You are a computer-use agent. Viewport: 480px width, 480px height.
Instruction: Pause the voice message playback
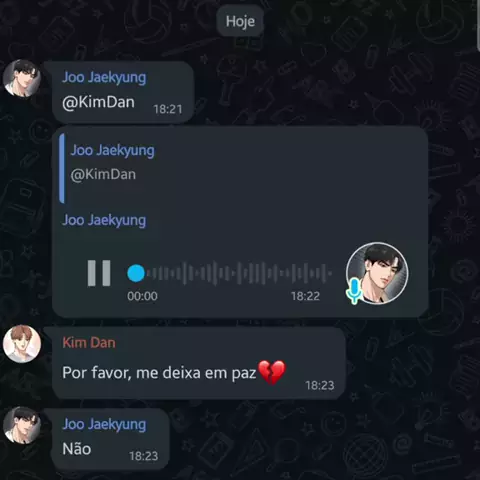(x=99, y=273)
